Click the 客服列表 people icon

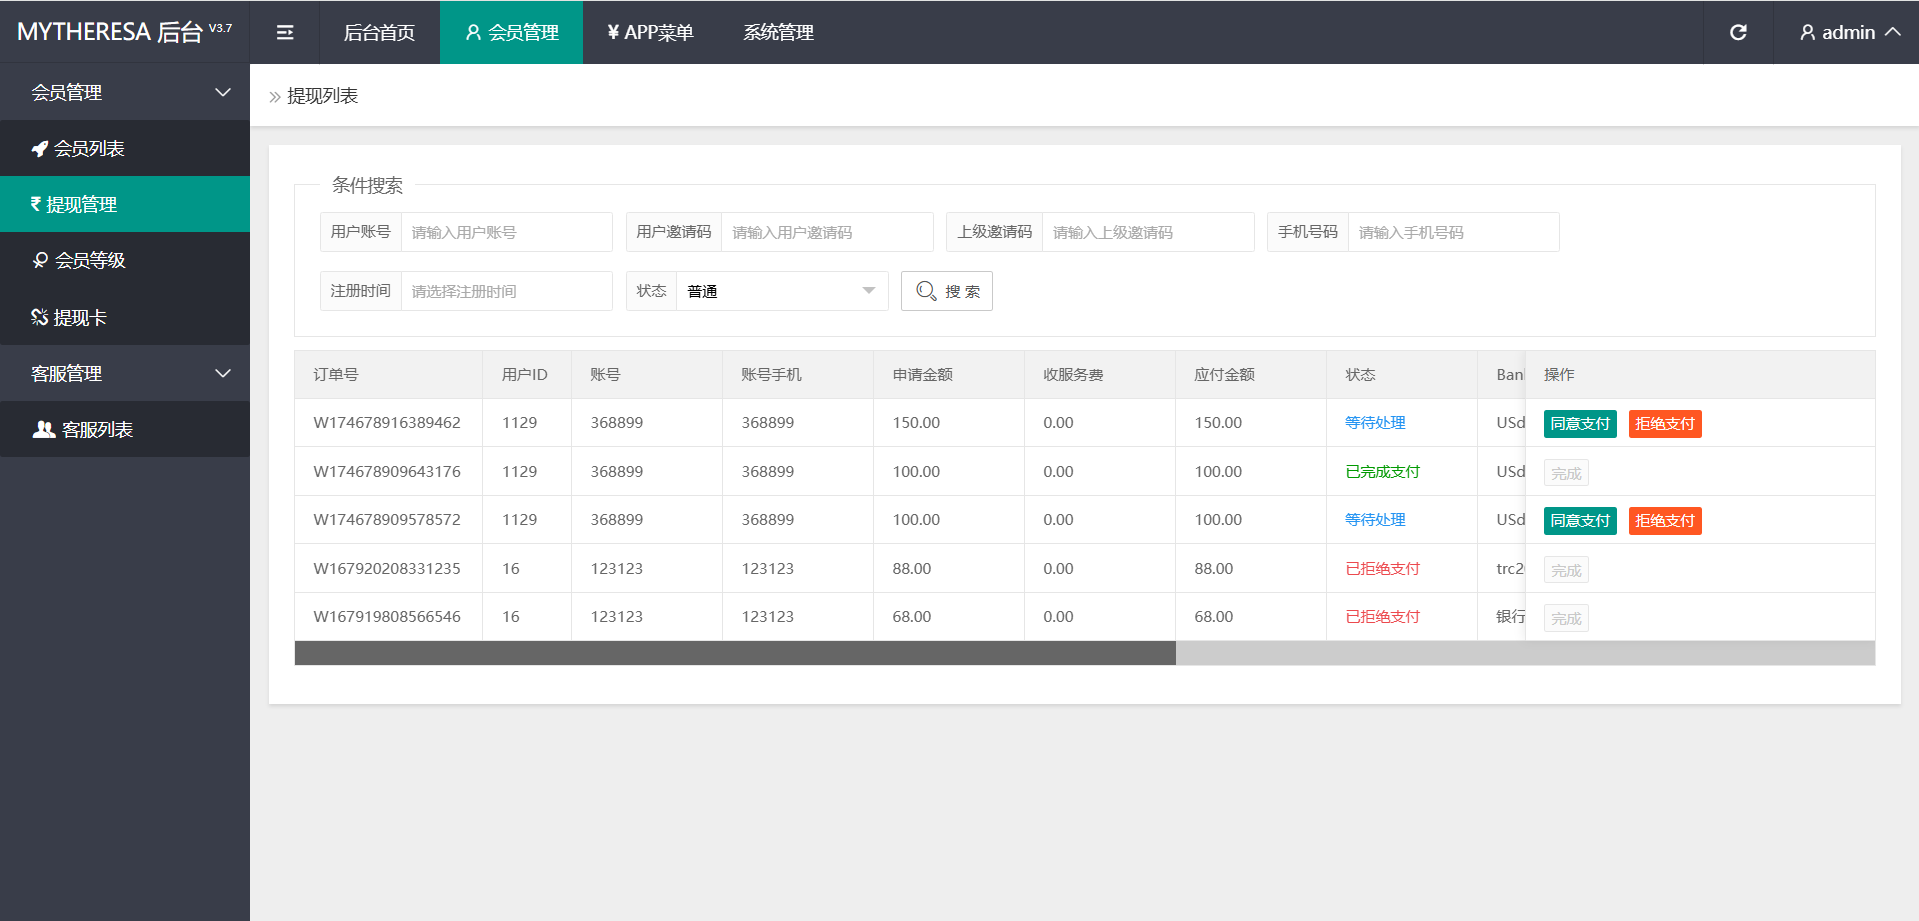(44, 430)
